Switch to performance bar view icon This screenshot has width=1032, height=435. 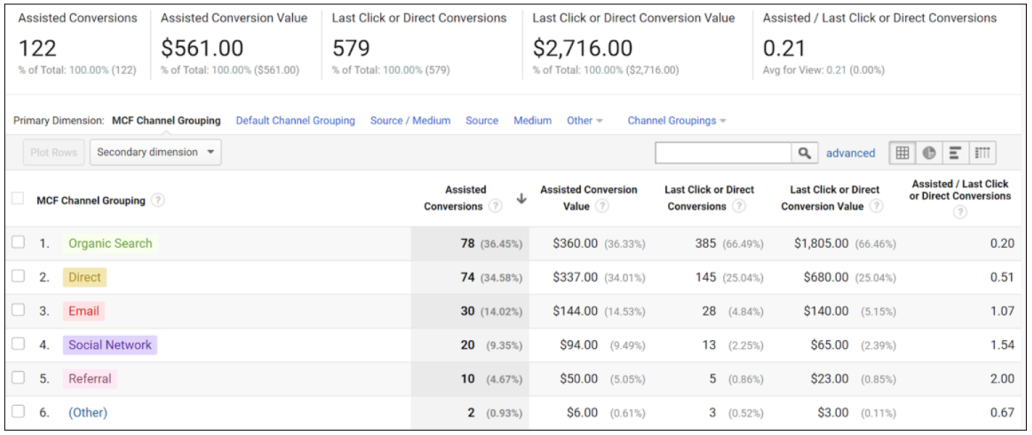point(955,153)
